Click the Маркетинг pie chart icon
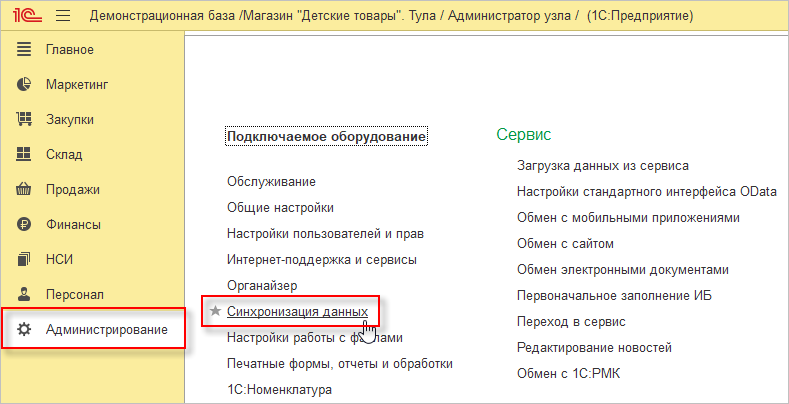The height and width of the screenshot is (404, 789). [x=25, y=85]
